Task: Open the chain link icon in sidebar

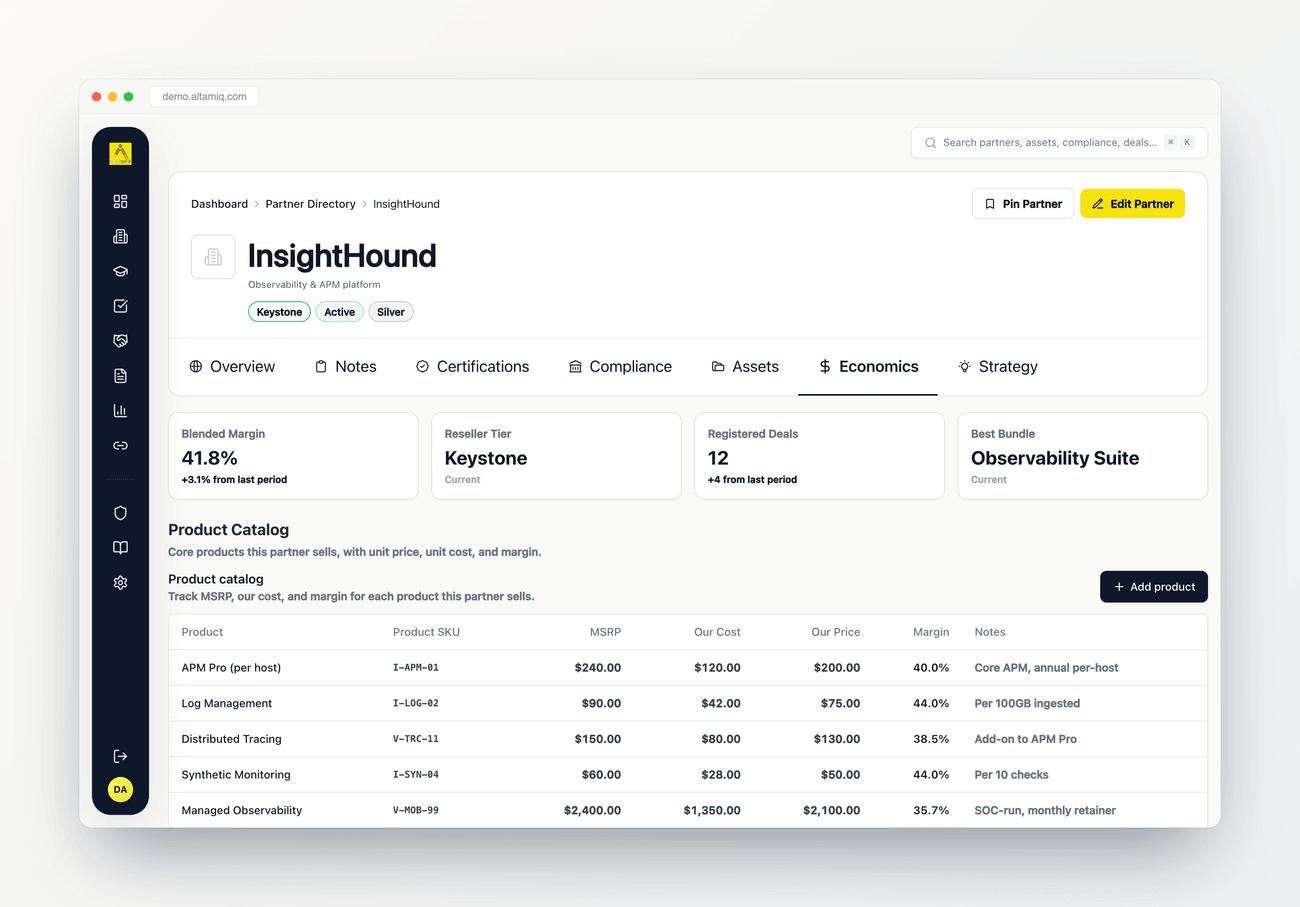Action: click(120, 446)
